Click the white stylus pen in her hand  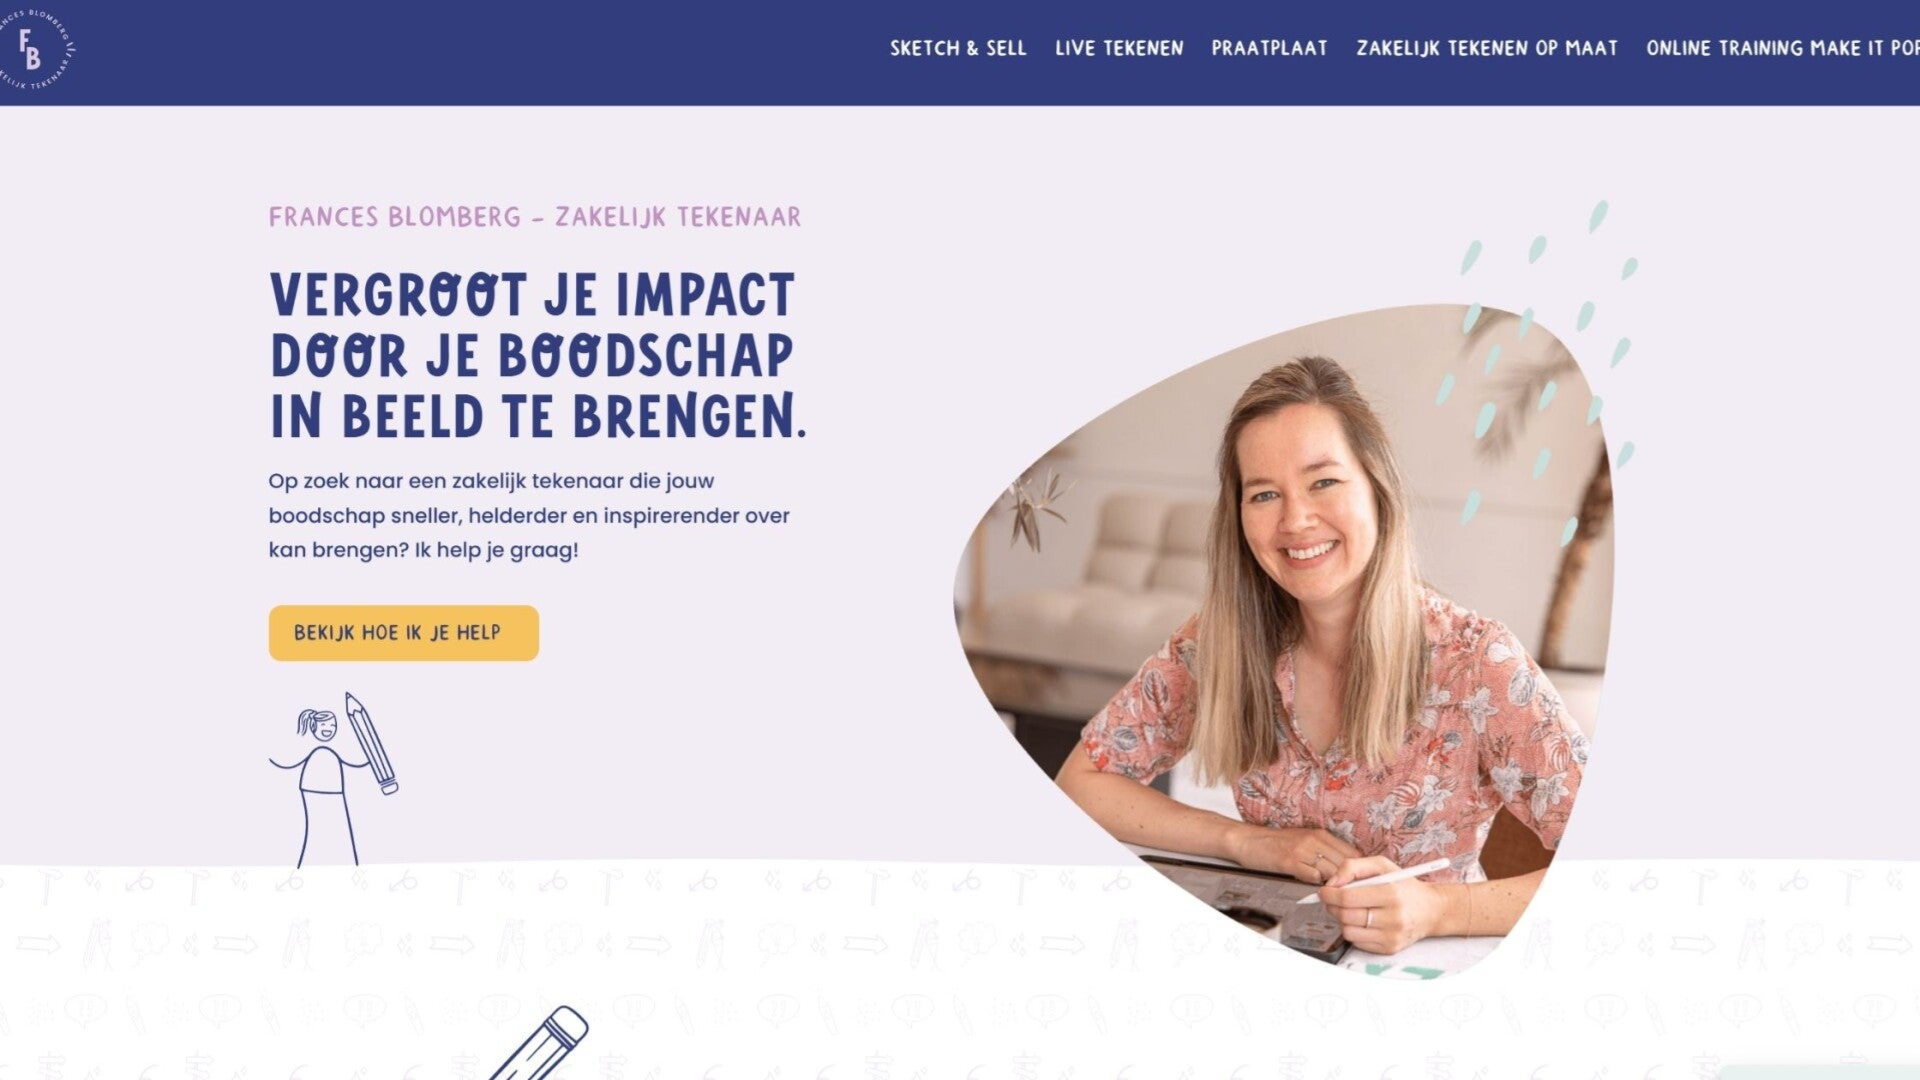point(1373,880)
